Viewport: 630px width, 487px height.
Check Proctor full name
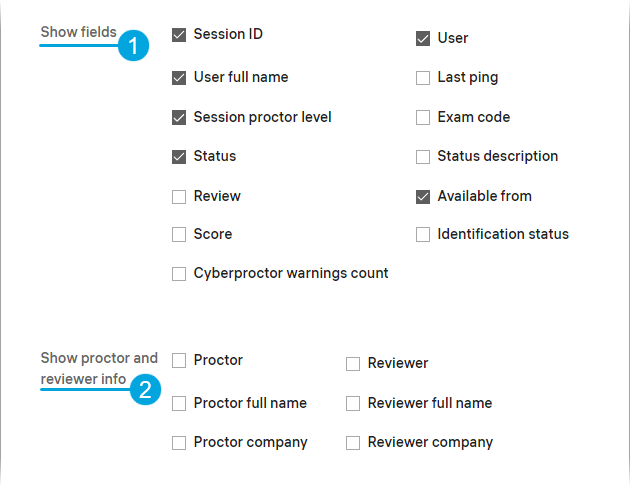(179, 404)
